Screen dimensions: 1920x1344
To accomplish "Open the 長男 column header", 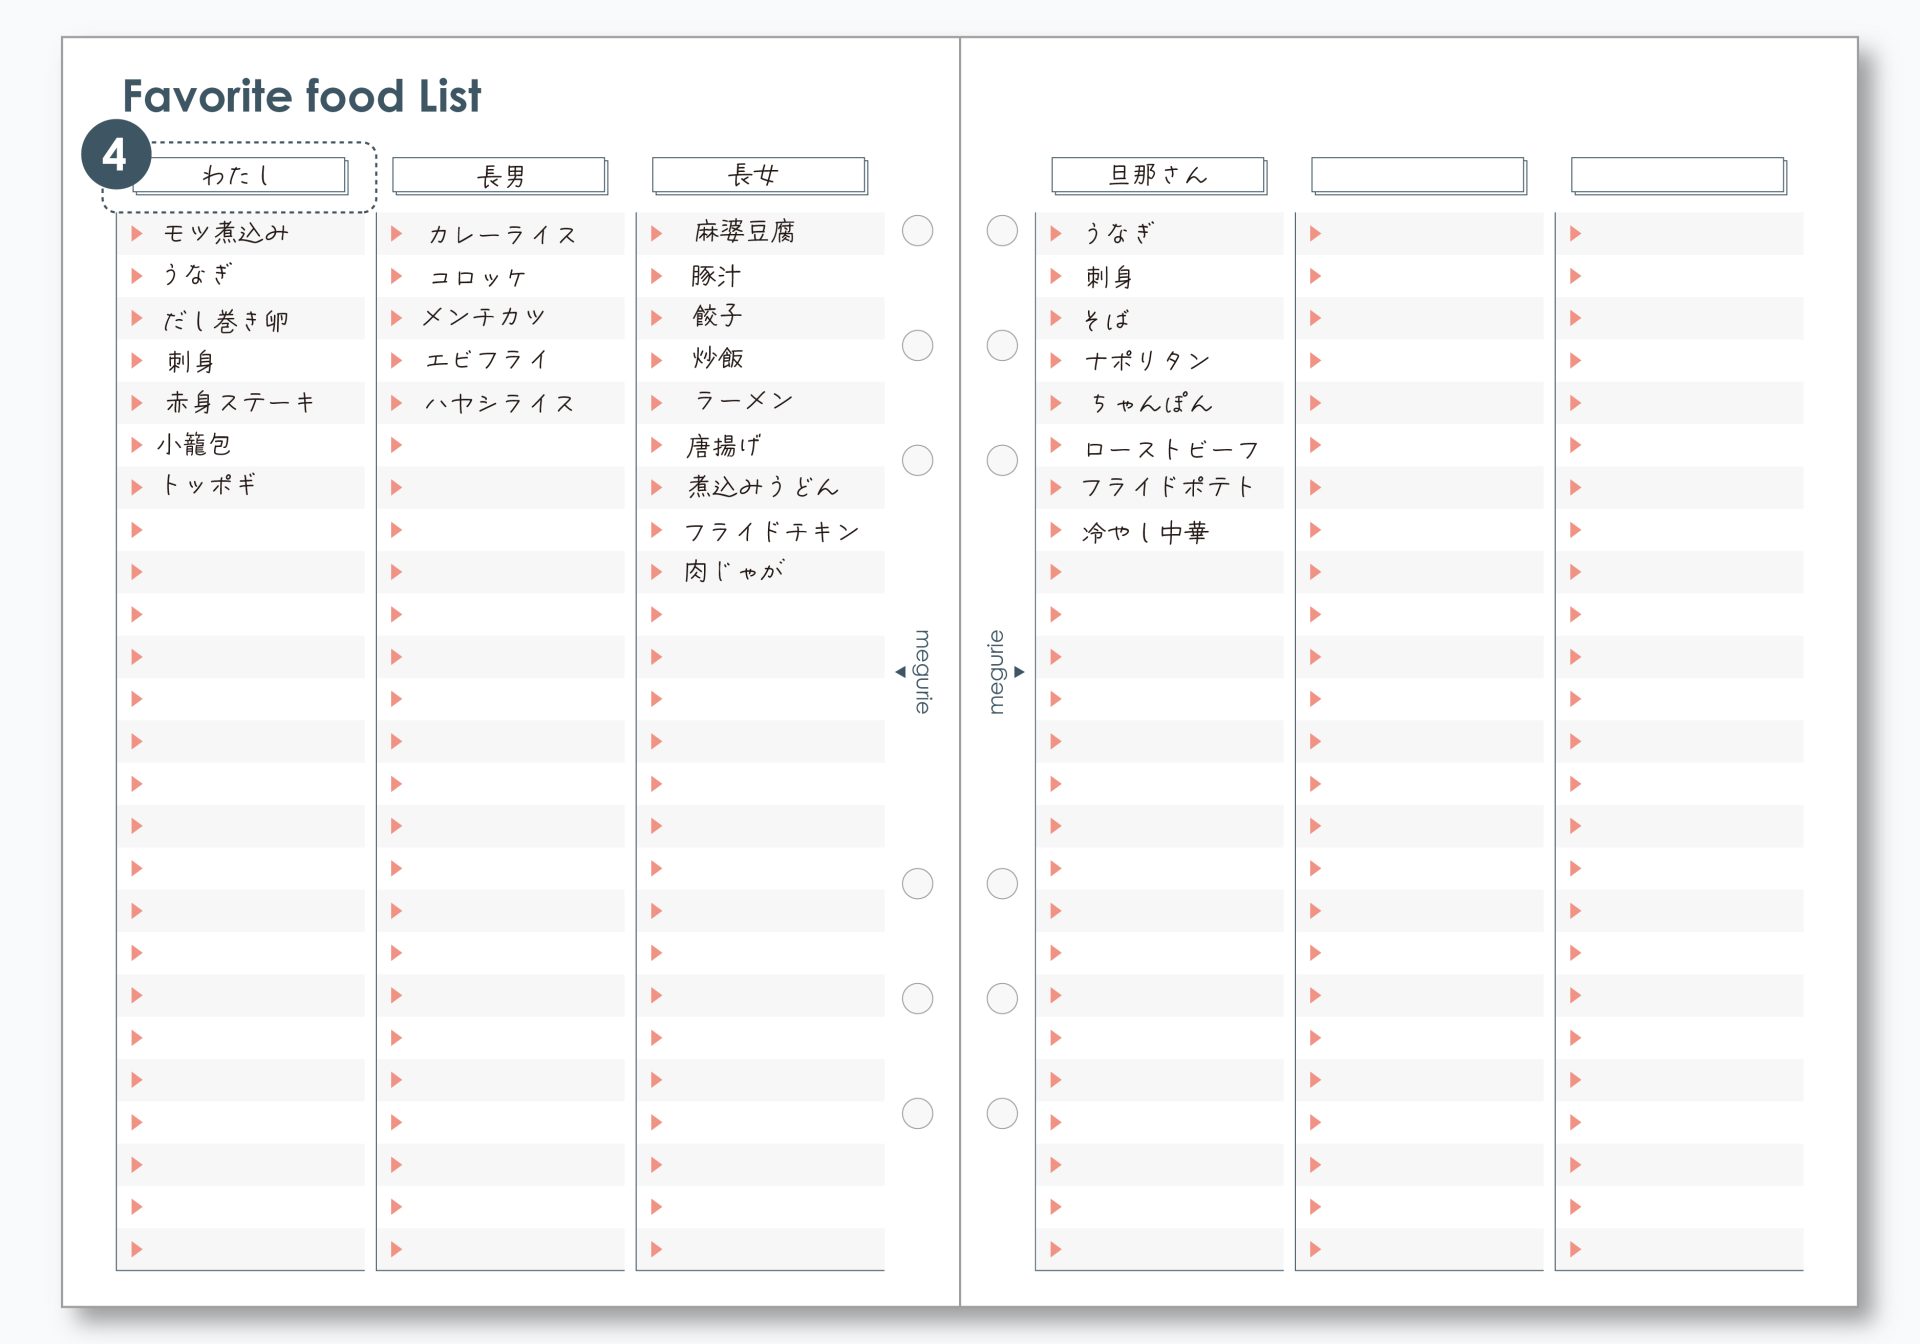I will (x=500, y=175).
